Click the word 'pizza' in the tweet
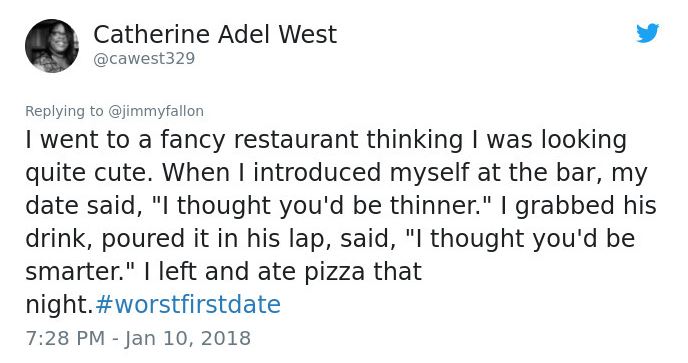The image size is (688, 363). [334, 272]
